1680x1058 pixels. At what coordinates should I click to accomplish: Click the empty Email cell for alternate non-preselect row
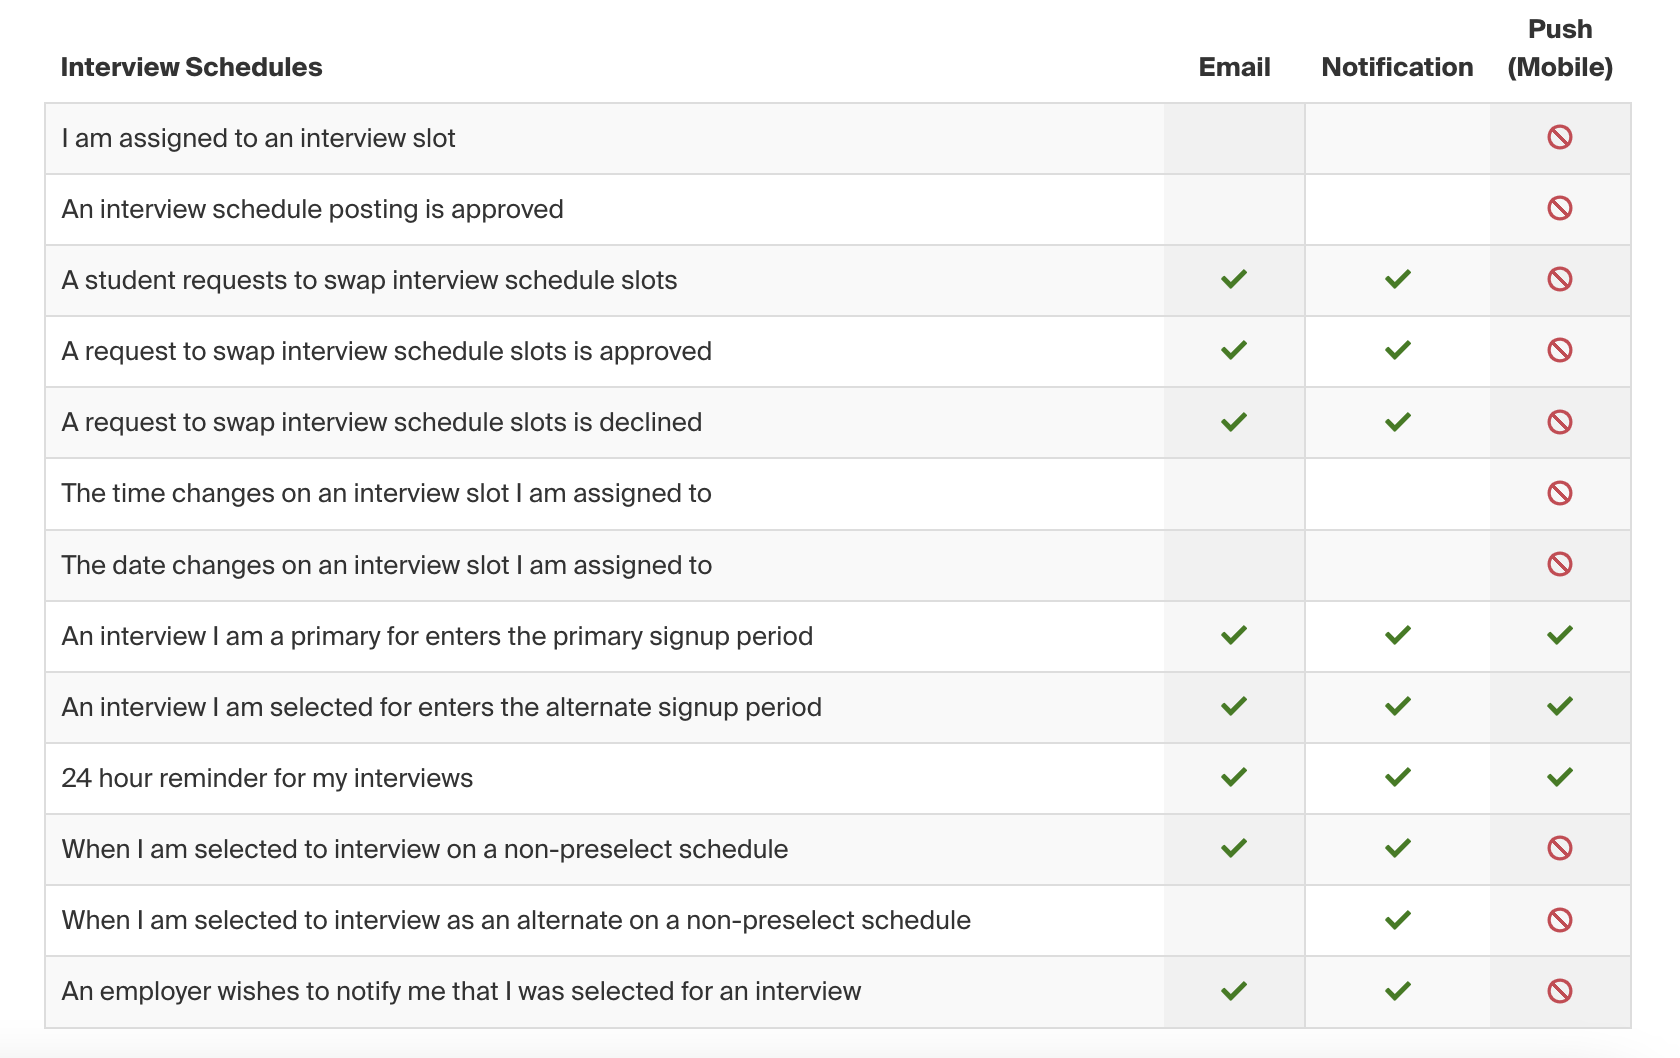tap(1233, 920)
